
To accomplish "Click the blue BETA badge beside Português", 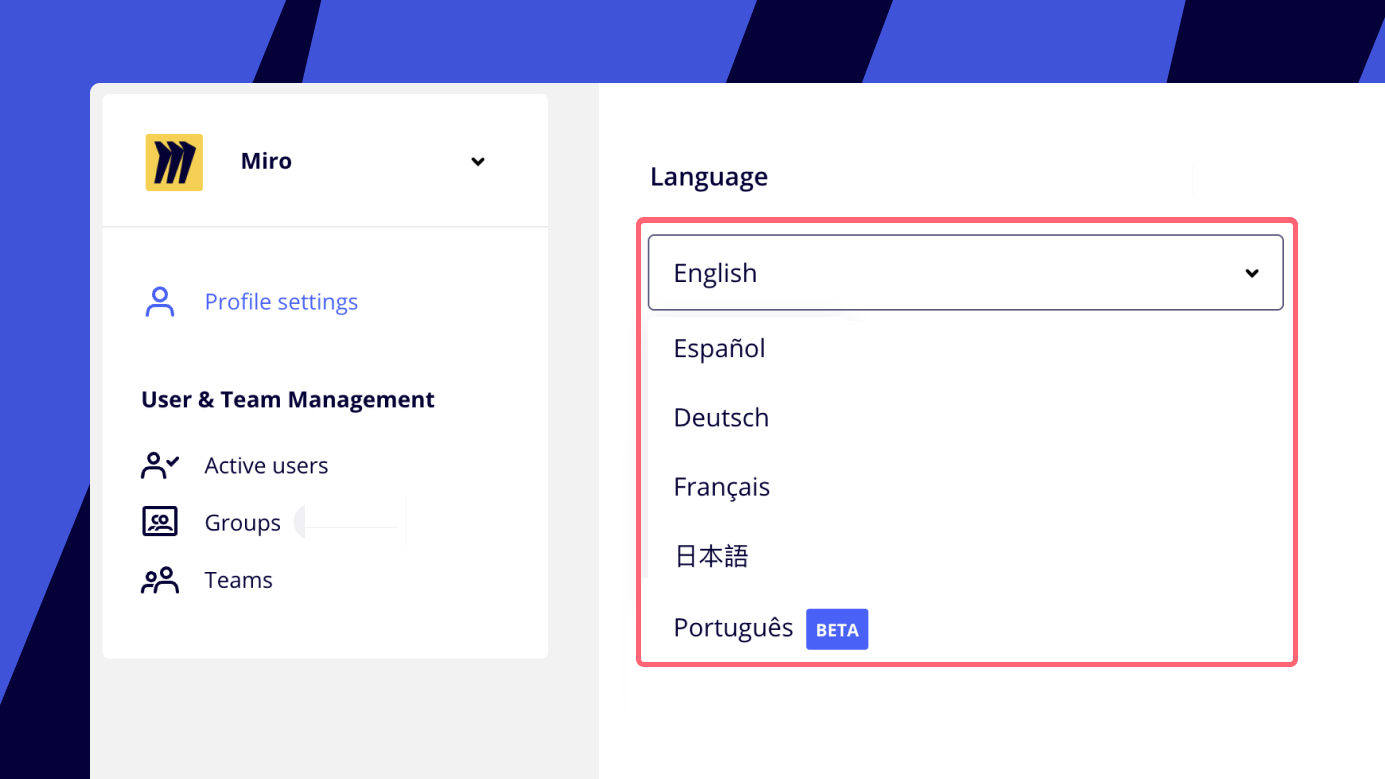I will (837, 629).
